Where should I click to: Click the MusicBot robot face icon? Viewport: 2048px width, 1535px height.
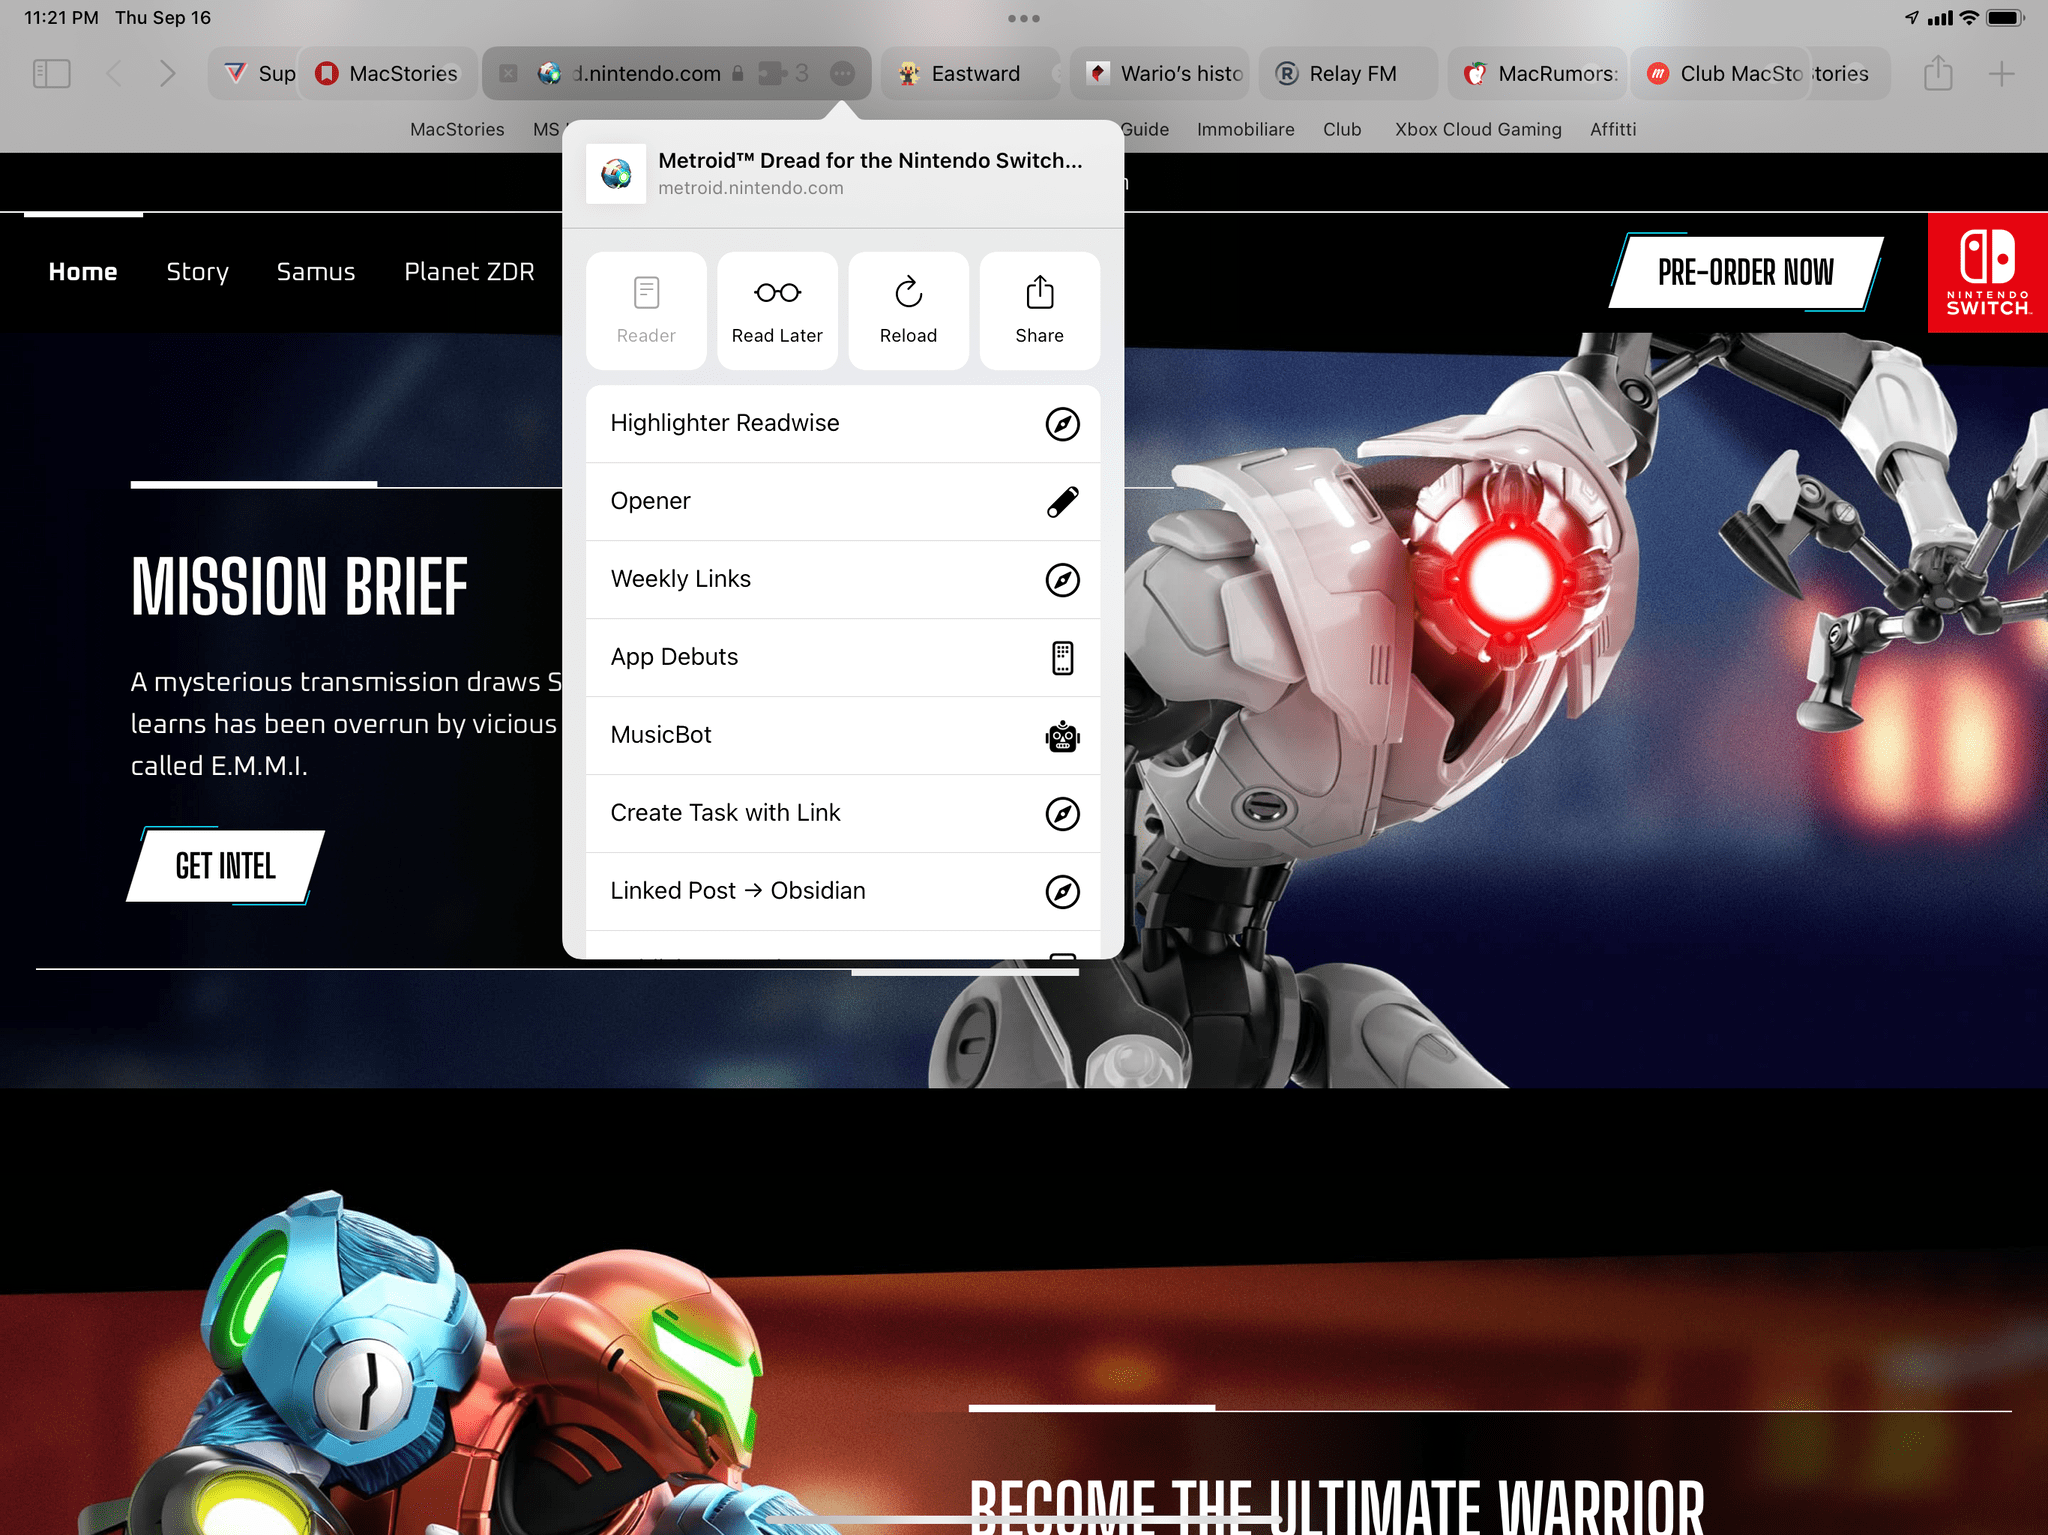point(1061,735)
